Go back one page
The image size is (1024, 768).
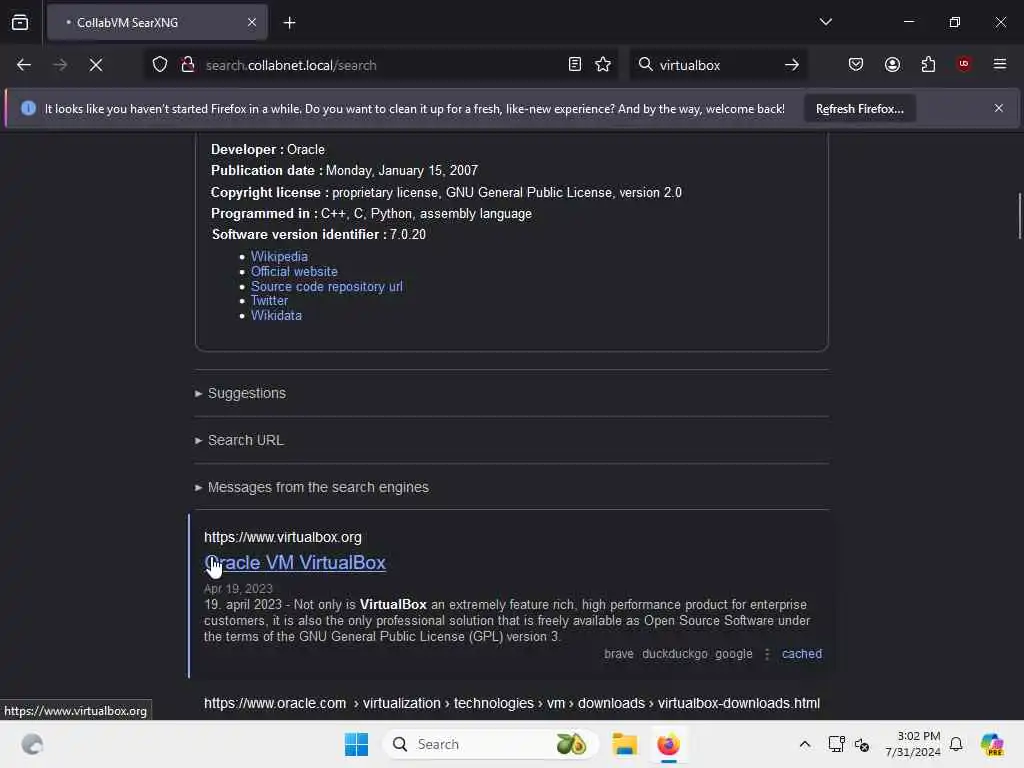[24, 65]
